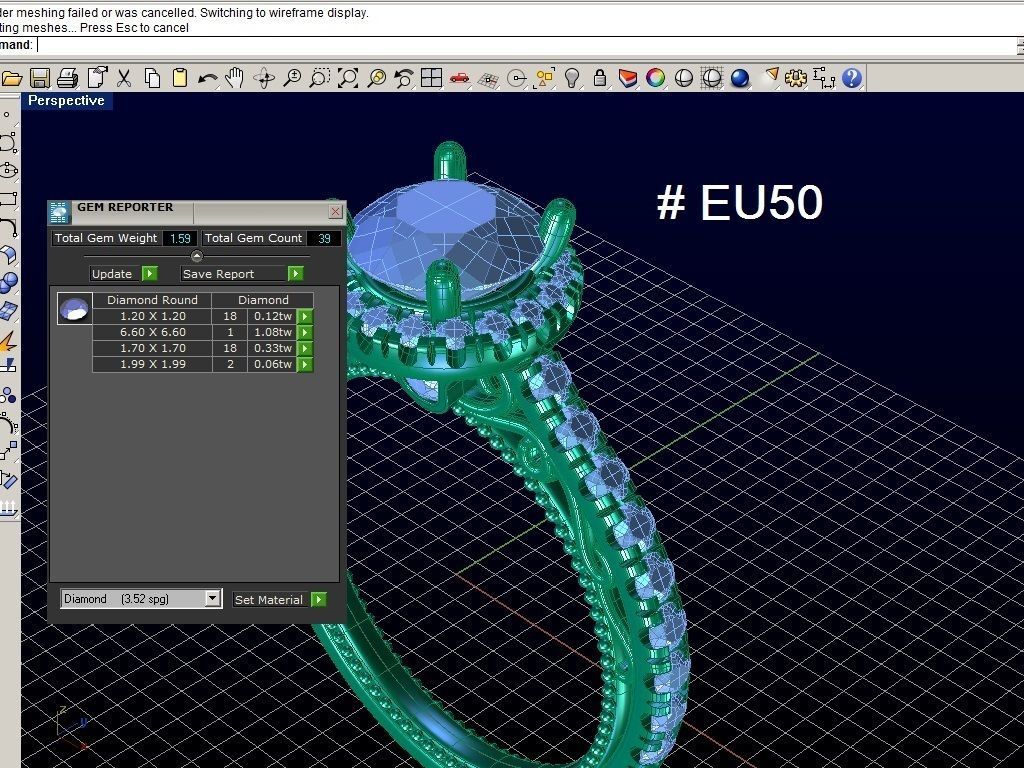Click the Save floppy disk icon

40,78
